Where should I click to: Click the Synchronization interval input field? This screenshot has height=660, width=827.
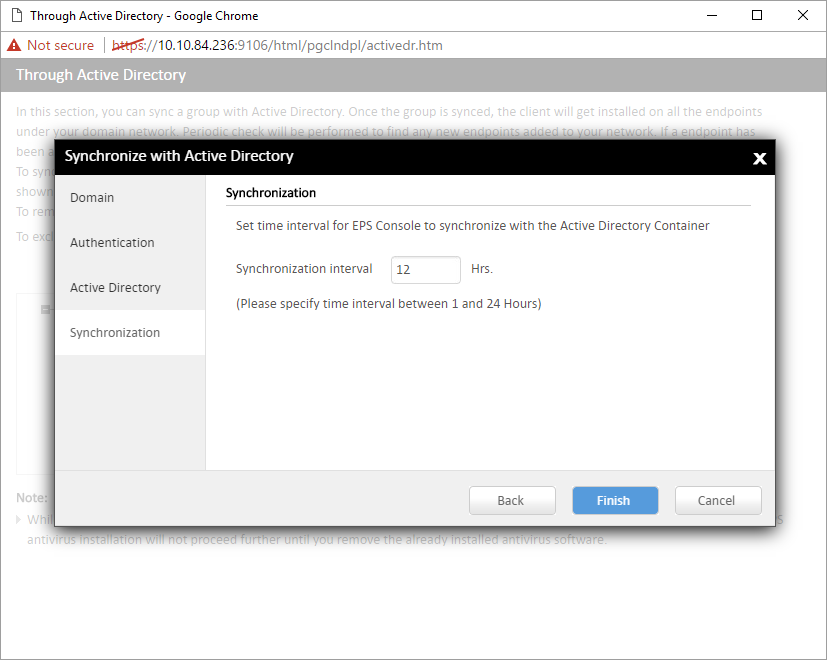click(426, 270)
